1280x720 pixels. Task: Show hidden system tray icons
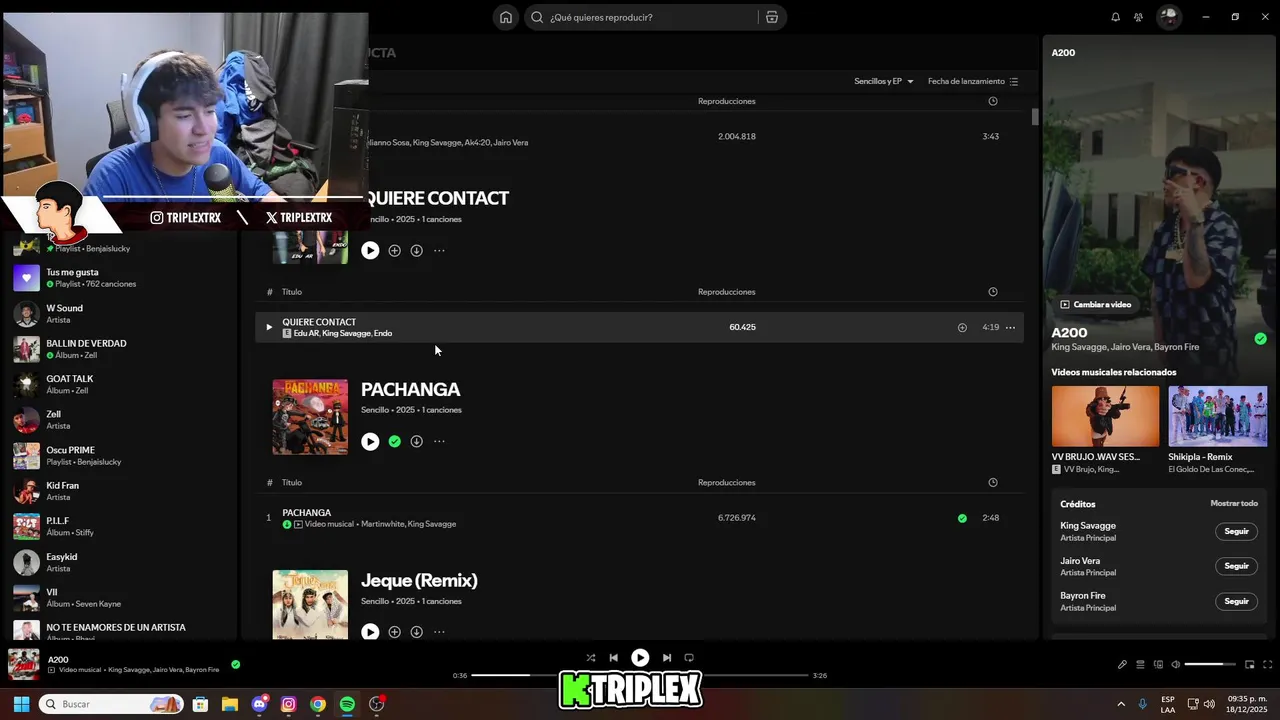coord(1121,704)
